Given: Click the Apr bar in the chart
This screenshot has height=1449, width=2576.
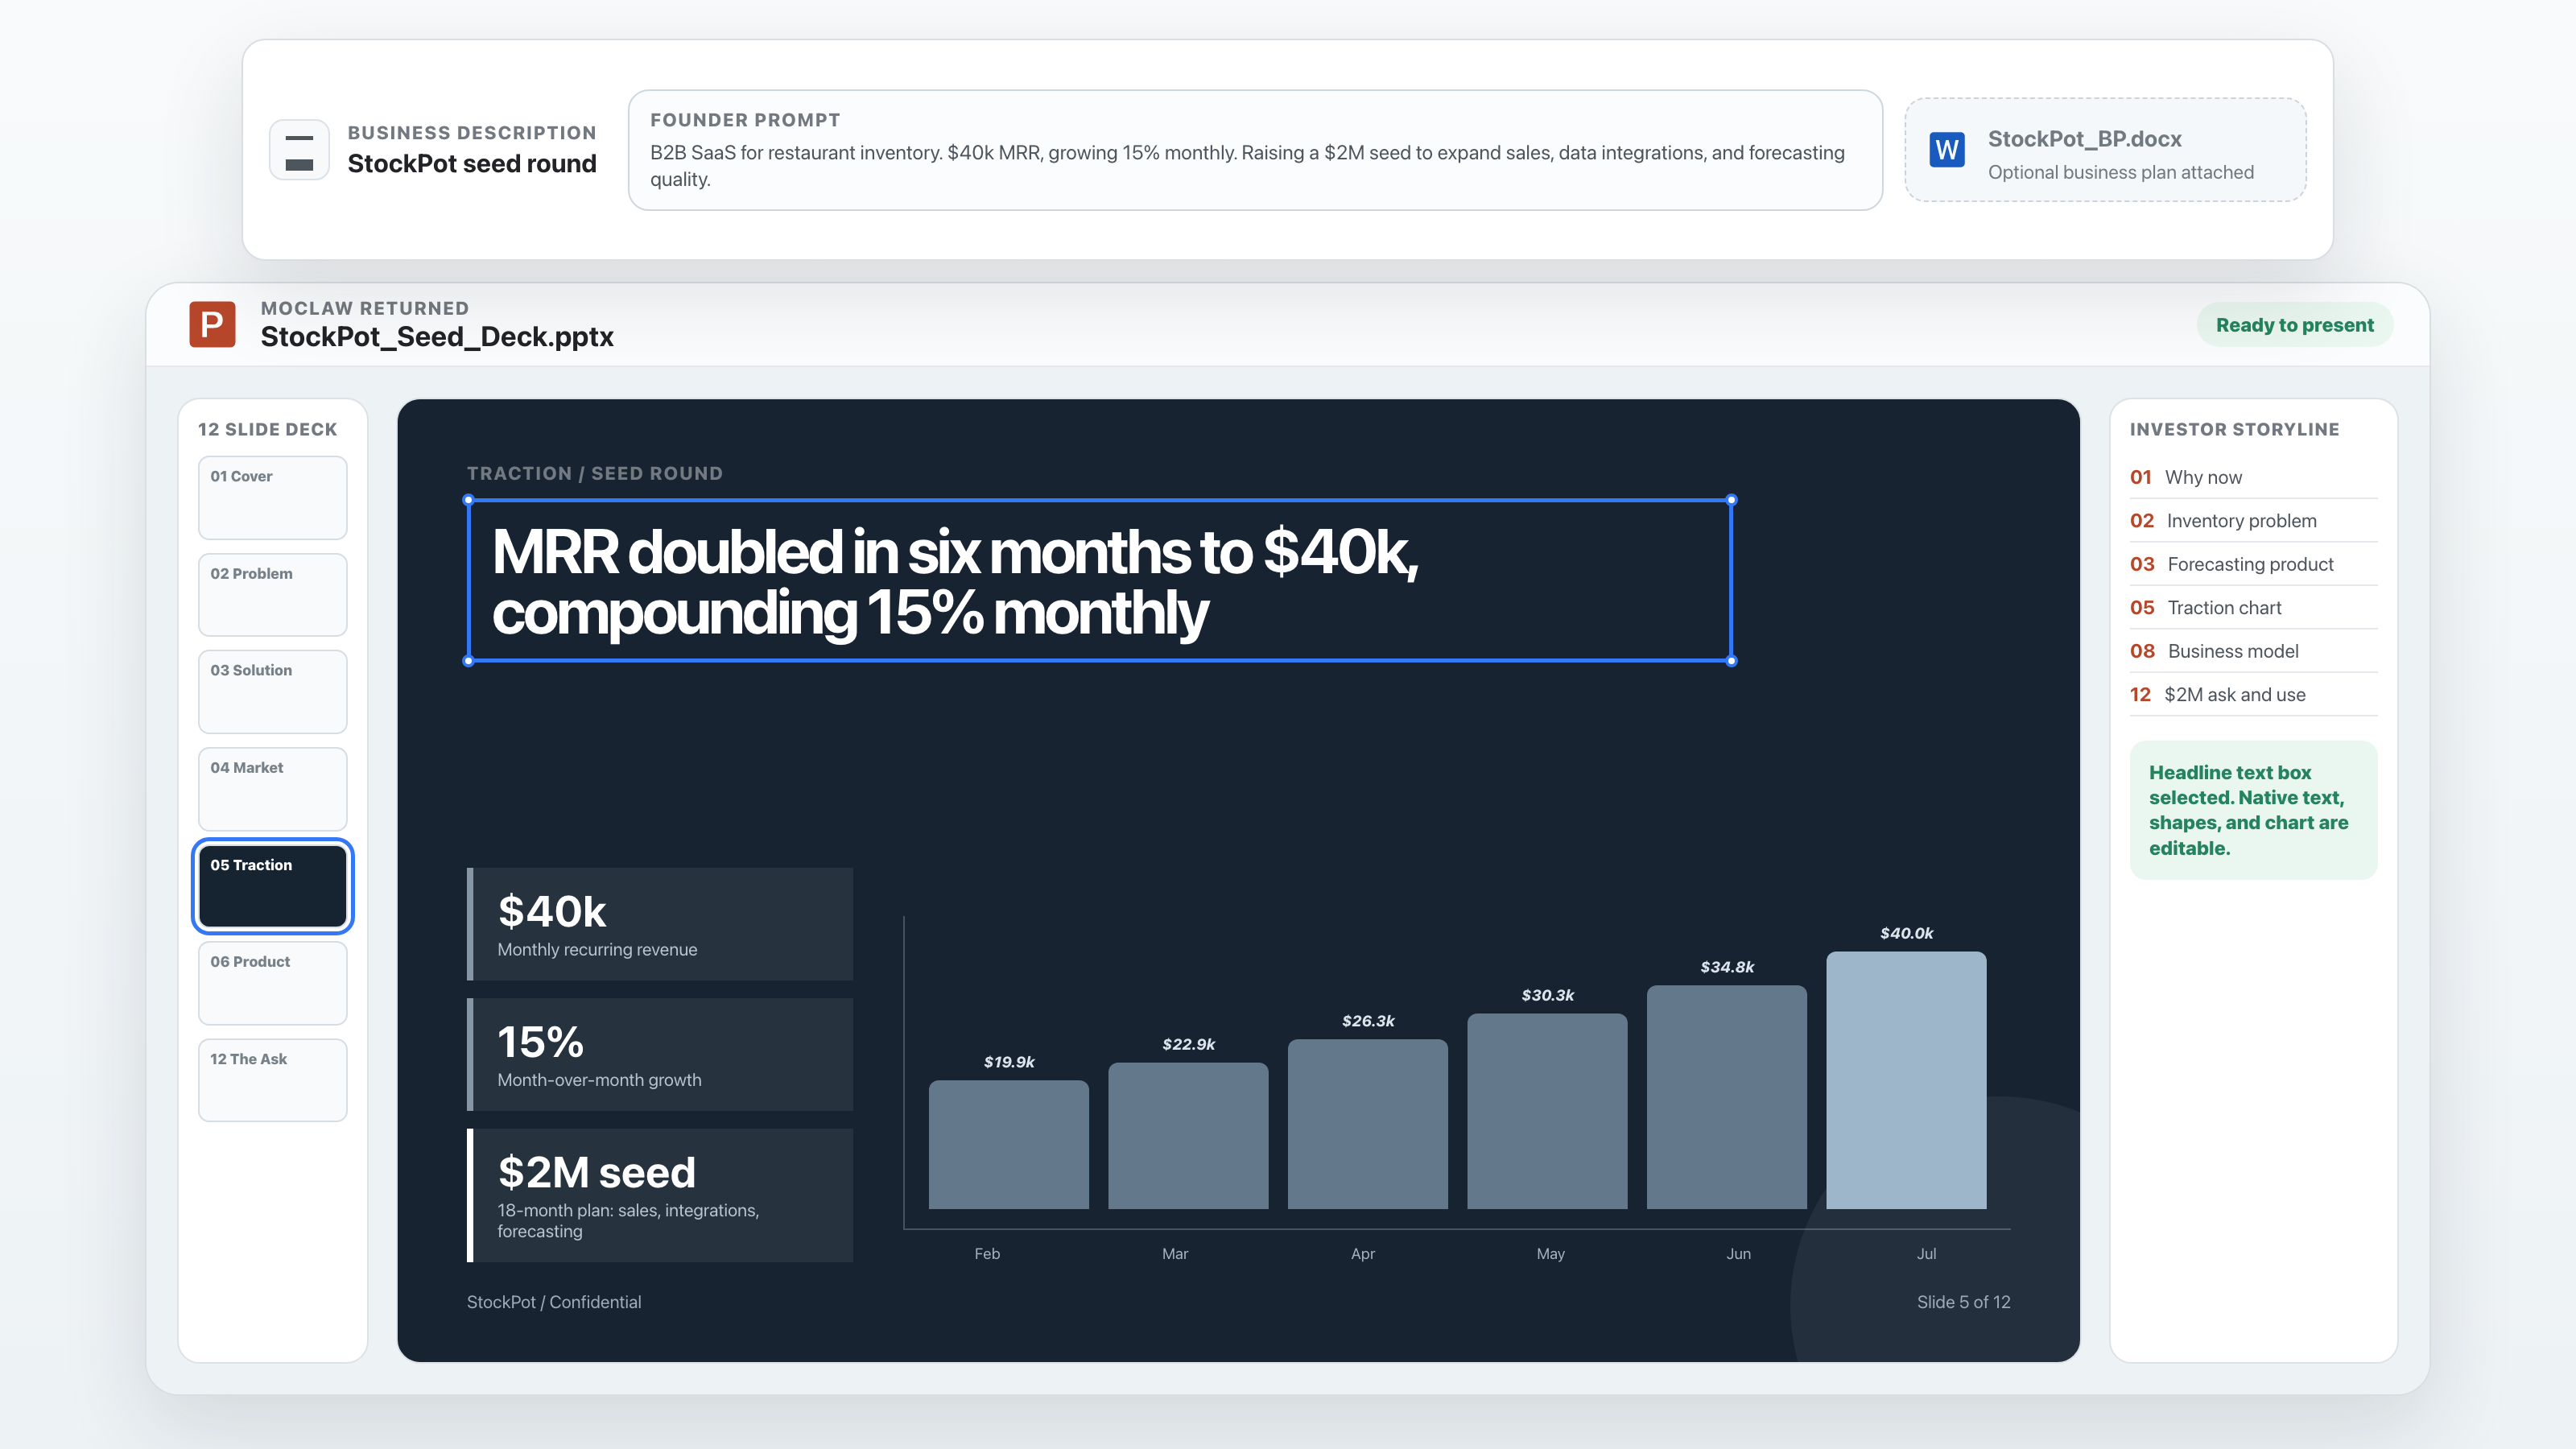Looking at the screenshot, I should tap(1367, 1124).
